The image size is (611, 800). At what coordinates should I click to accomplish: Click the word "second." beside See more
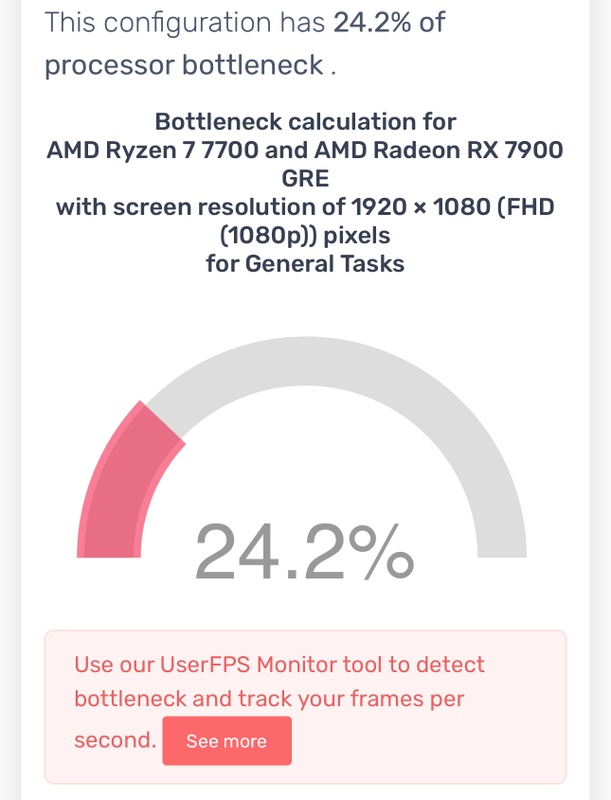click(115, 741)
